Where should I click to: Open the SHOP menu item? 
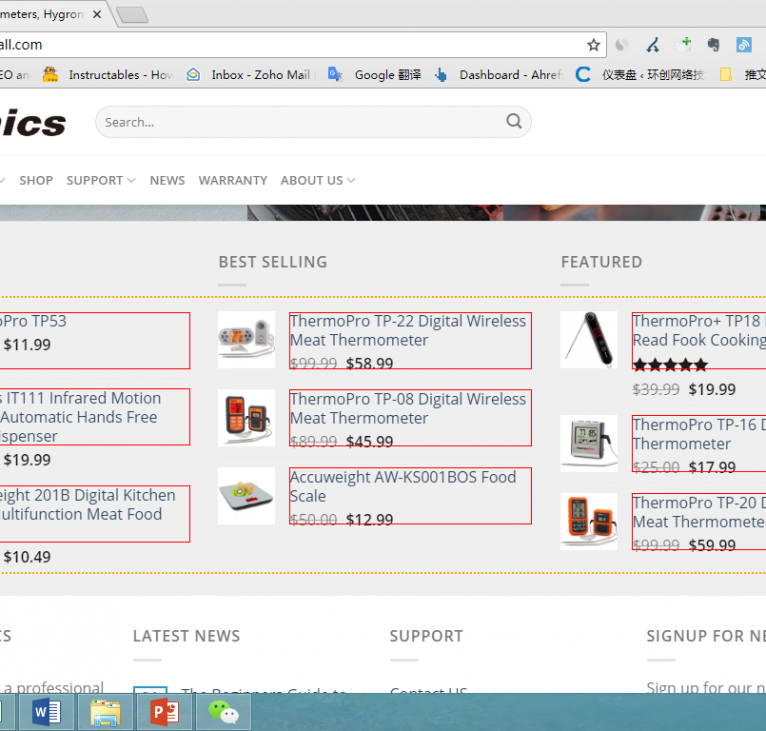tap(36, 180)
